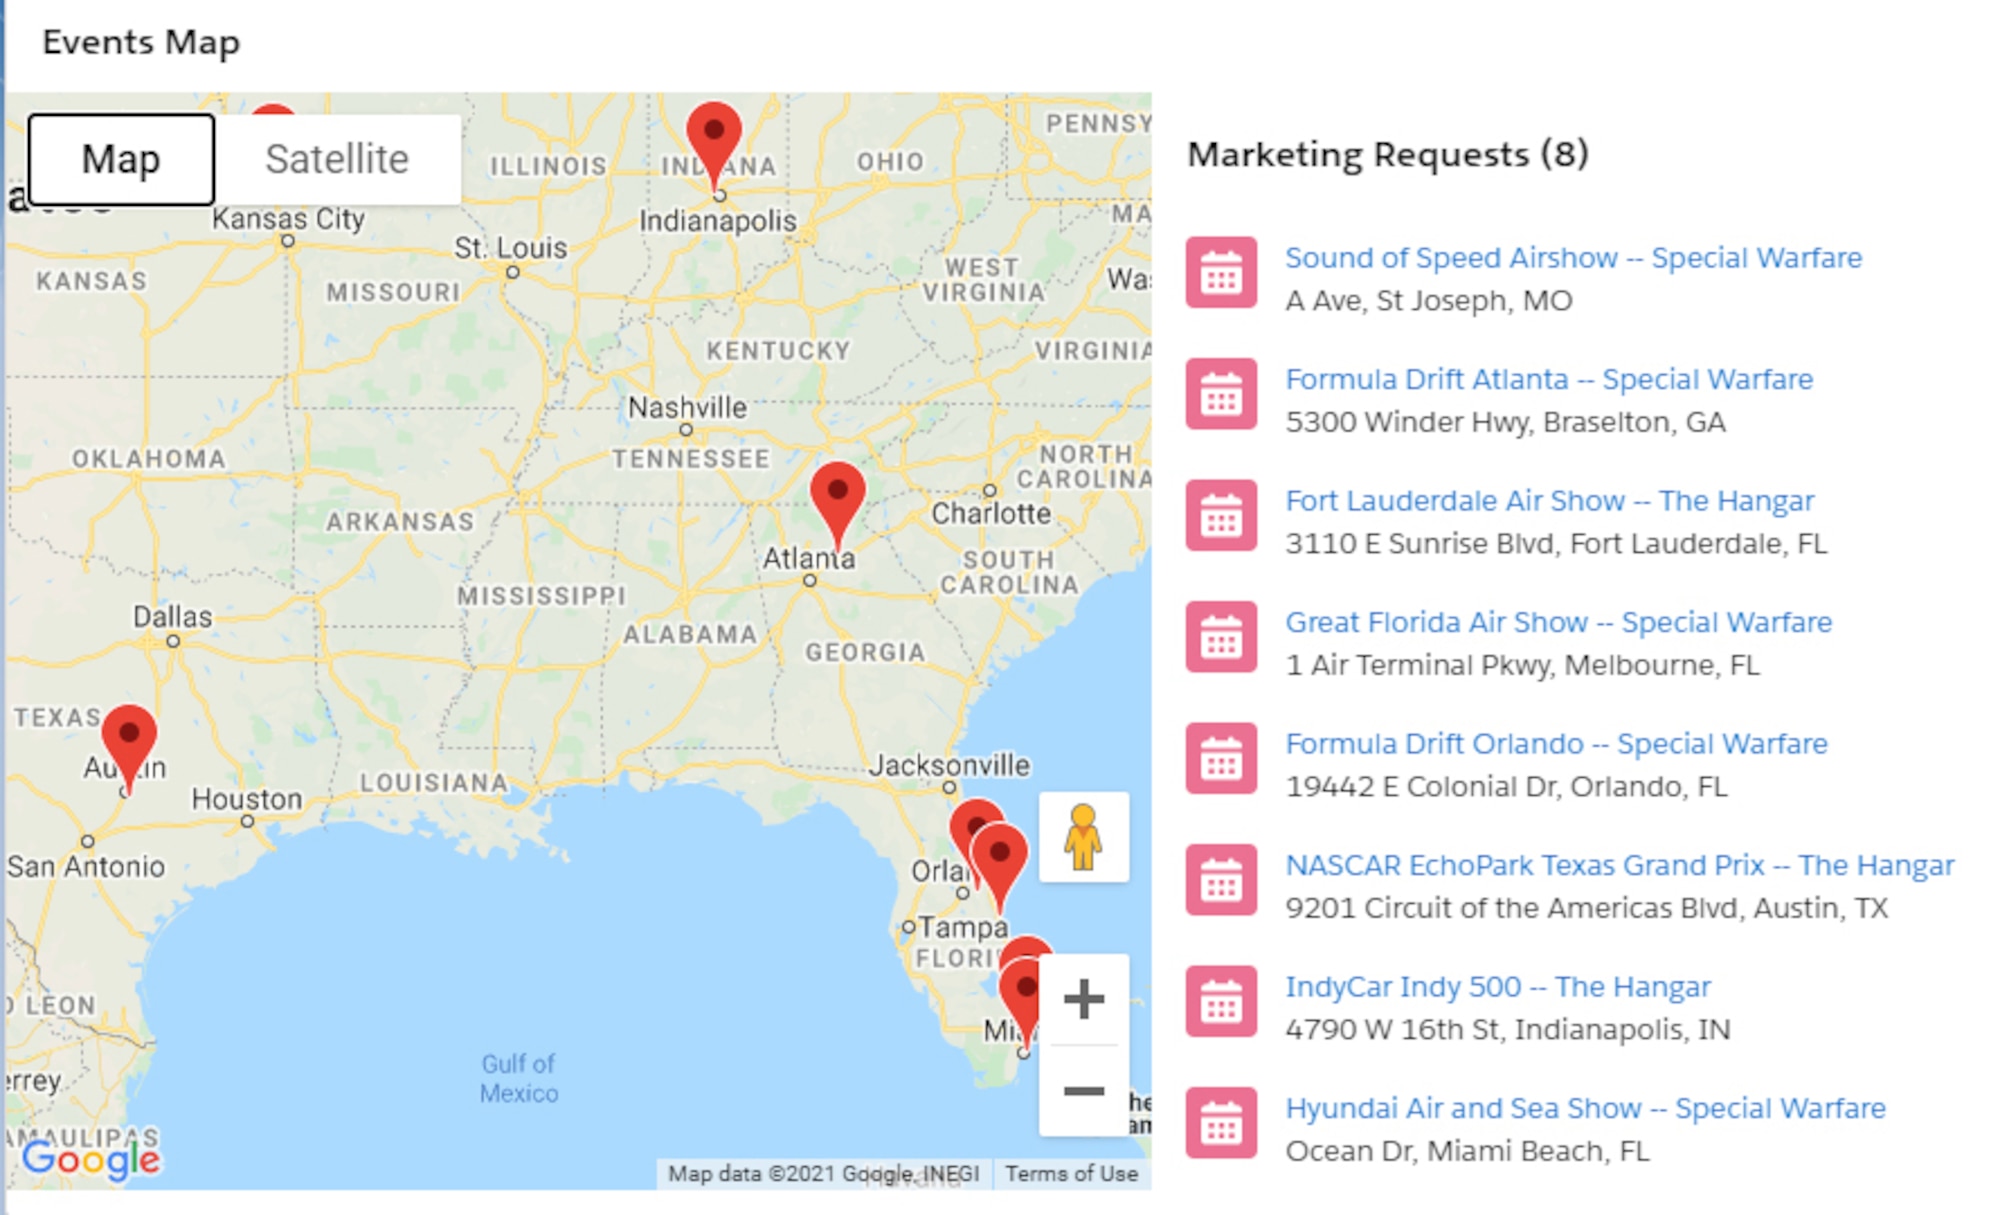The image size is (2000, 1215).
Task: Click the San Antonio label on the map
Action: (x=86, y=866)
